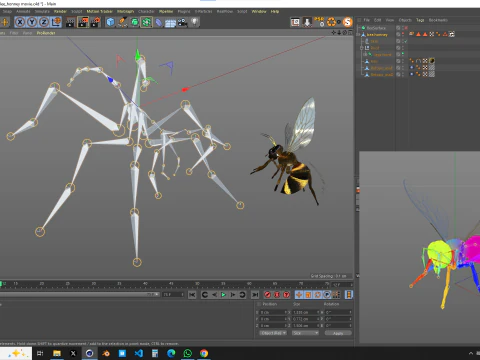Add a Light object
480x360 pixels.
coord(194,22)
